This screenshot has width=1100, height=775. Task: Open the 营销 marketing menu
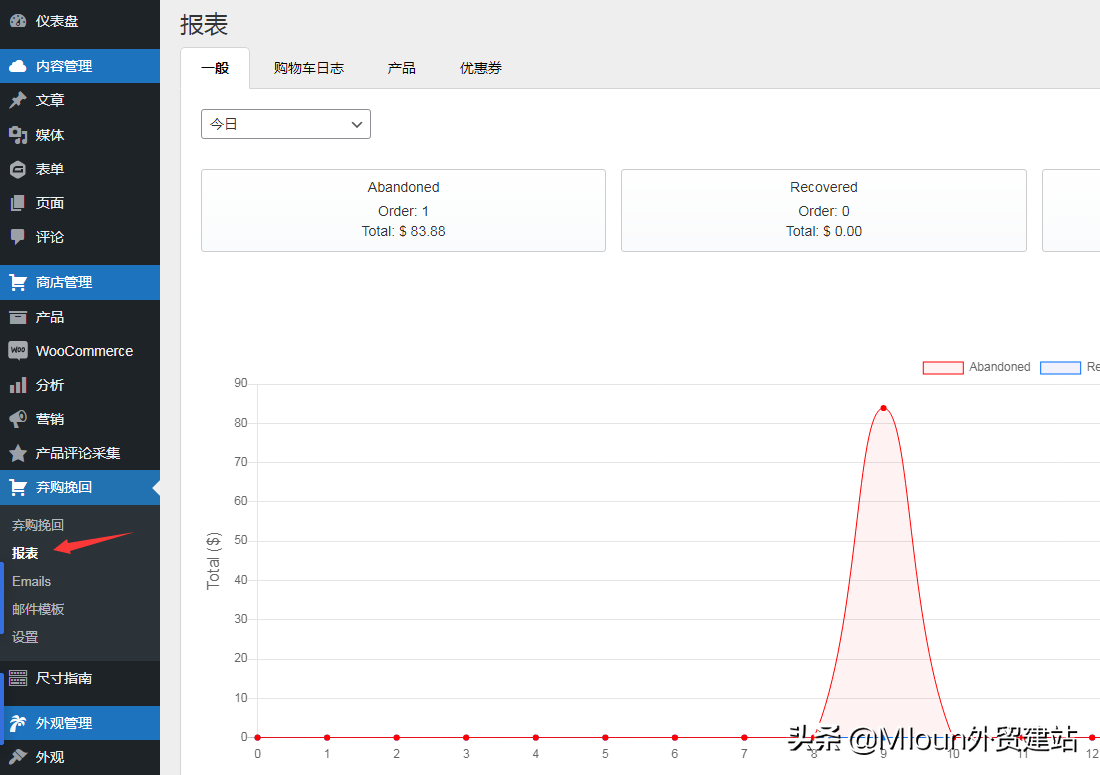click(x=80, y=419)
